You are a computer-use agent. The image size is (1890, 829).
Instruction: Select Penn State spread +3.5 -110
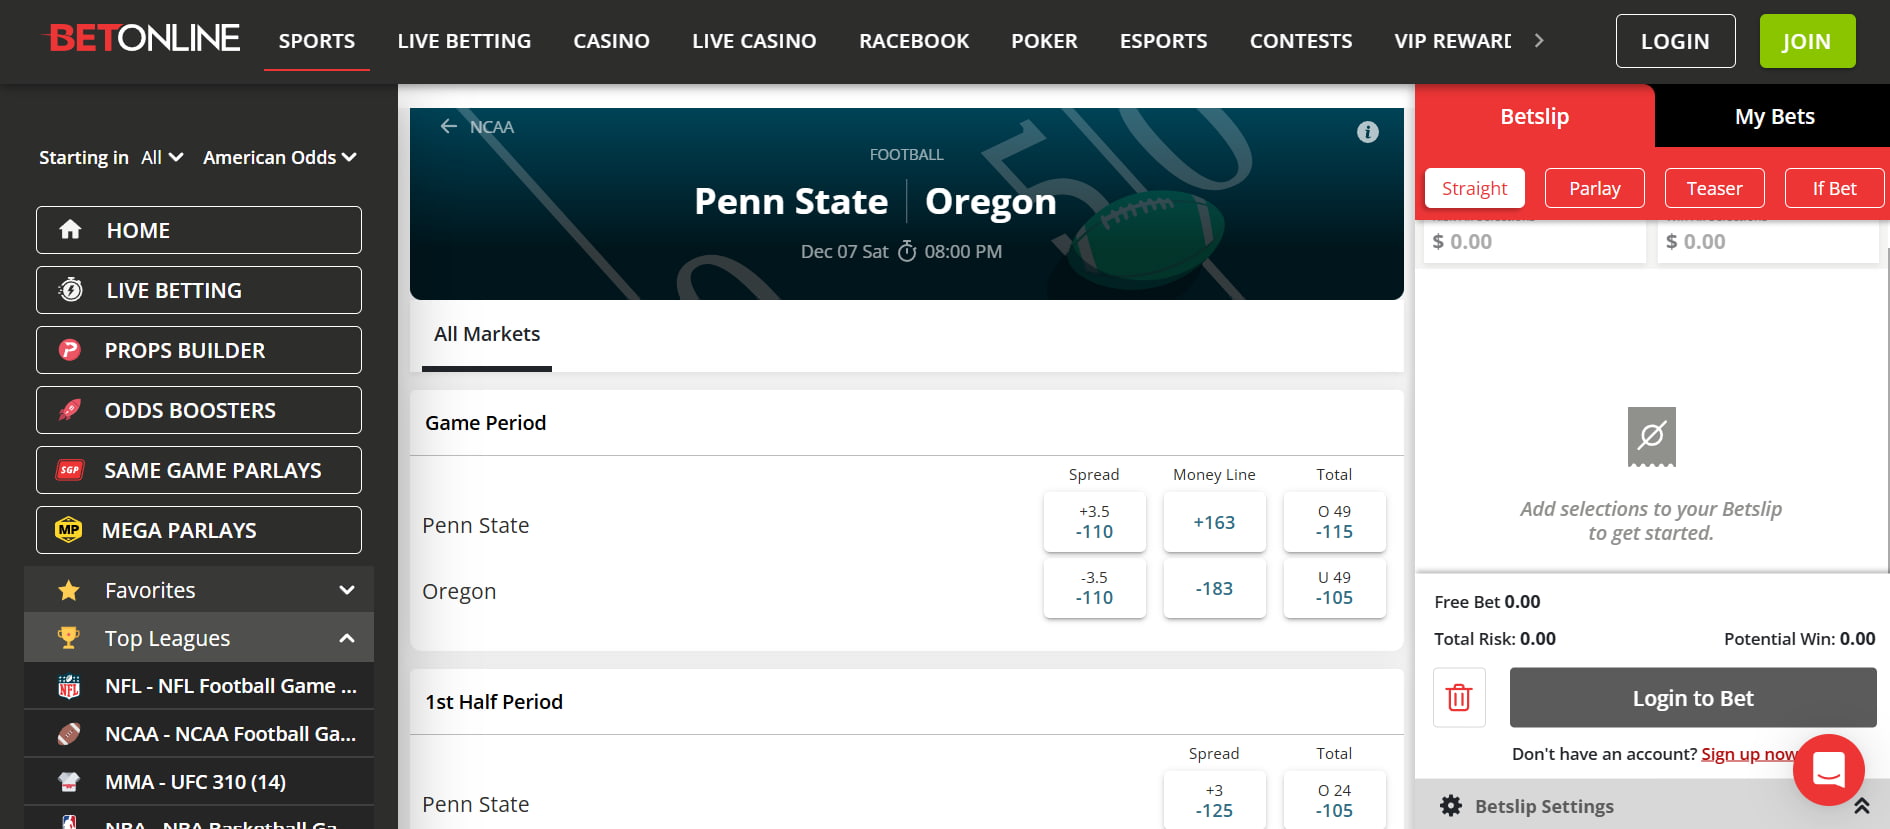(x=1094, y=522)
